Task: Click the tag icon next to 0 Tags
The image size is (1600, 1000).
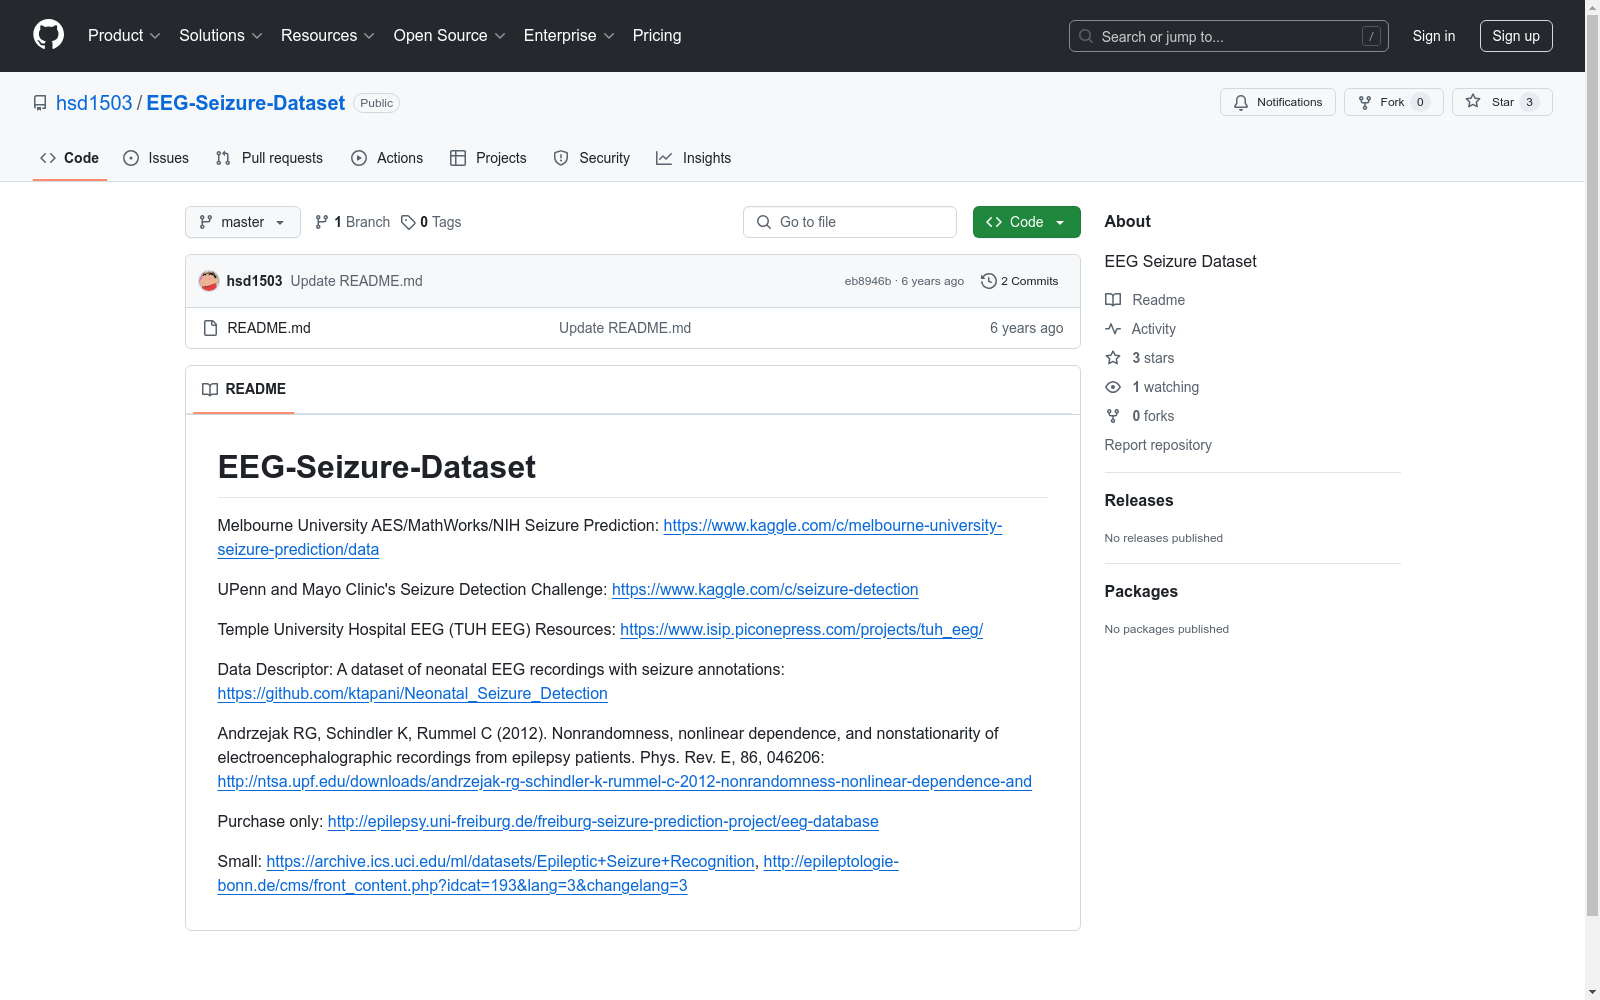Action: pyautogui.click(x=408, y=222)
